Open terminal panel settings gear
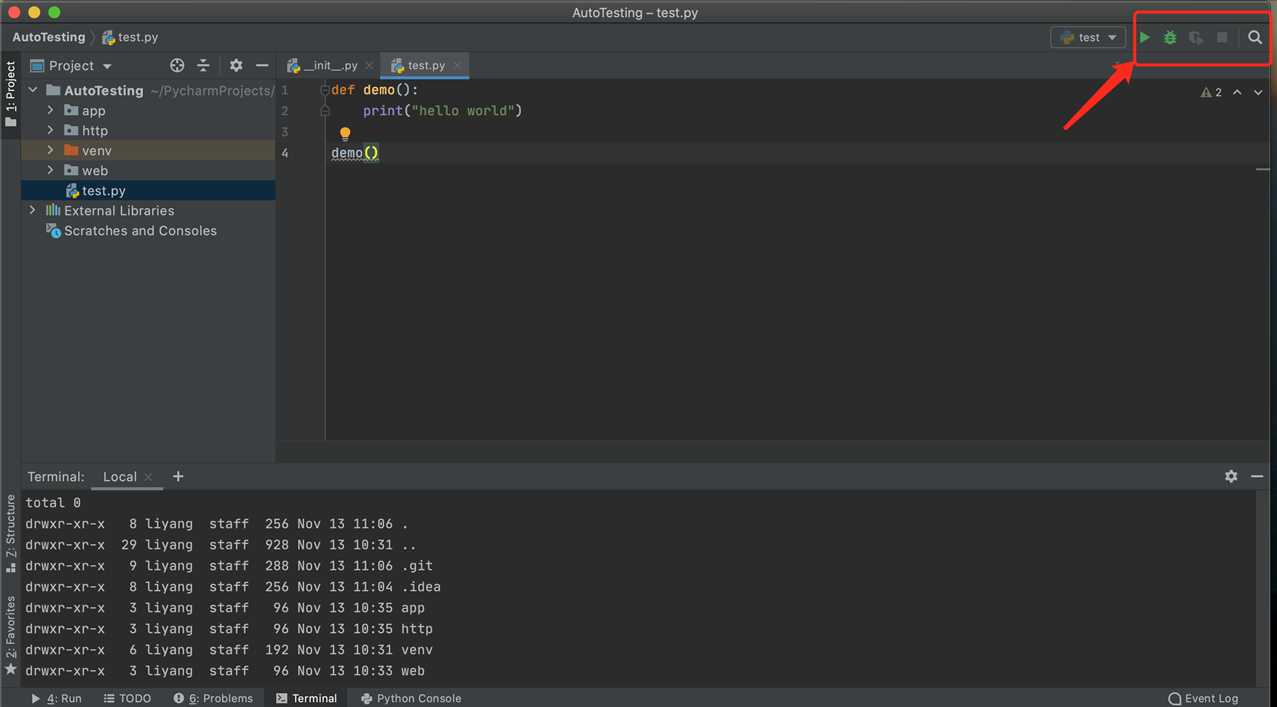The width and height of the screenshot is (1277, 707). [x=1231, y=477]
